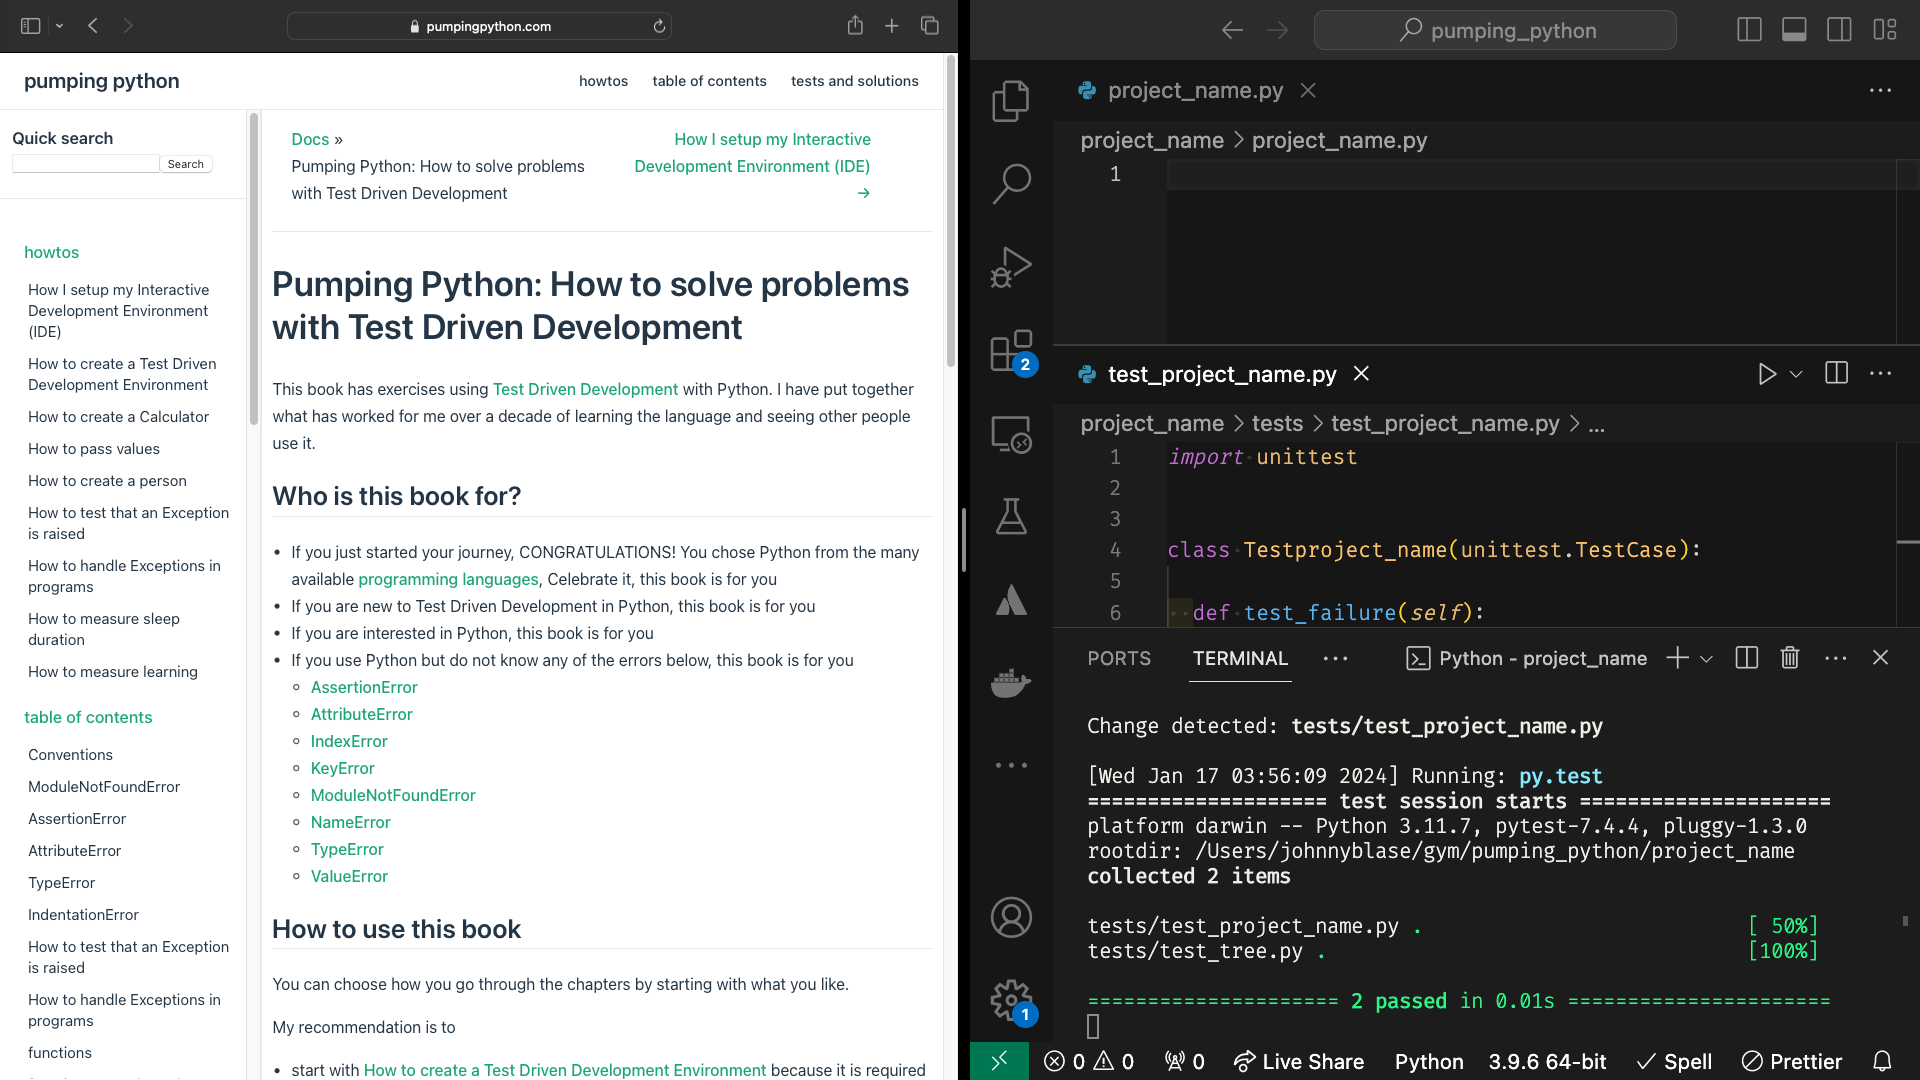Click the Quick search Search button
The width and height of the screenshot is (1920, 1080).
tap(186, 164)
